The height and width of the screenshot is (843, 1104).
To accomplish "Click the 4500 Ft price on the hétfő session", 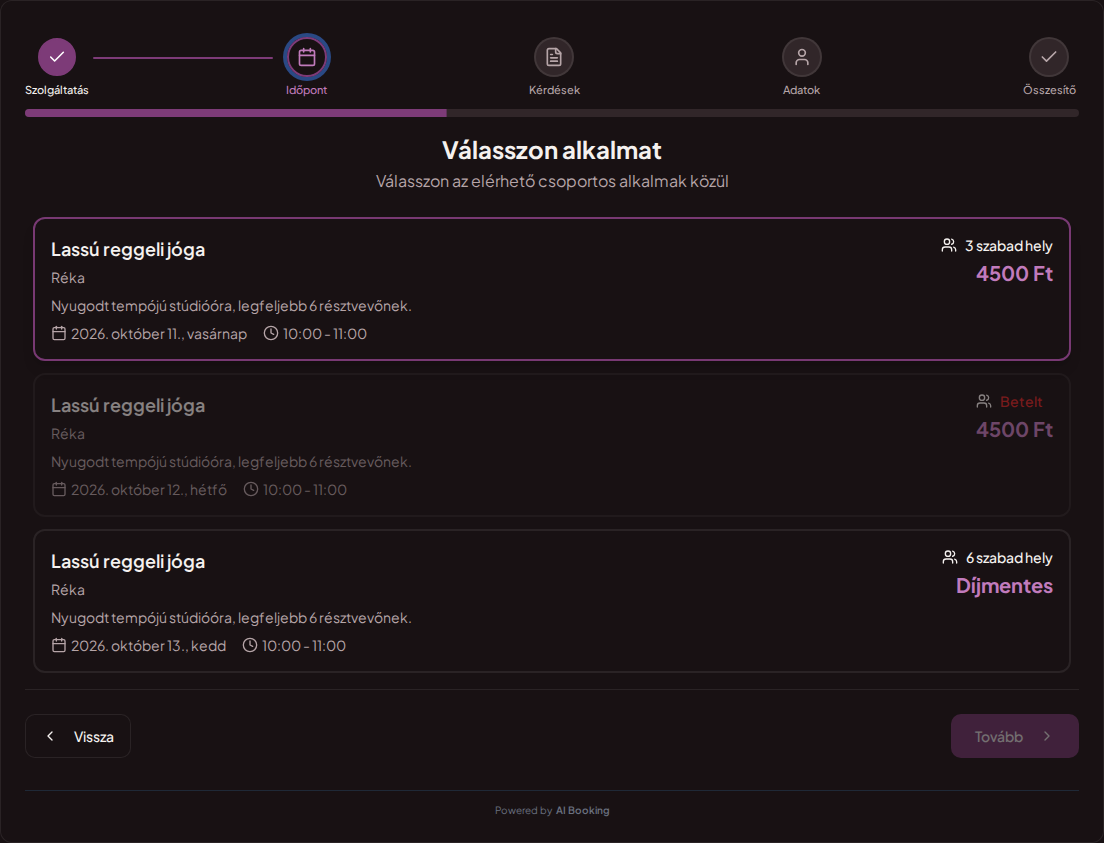I will coord(1014,430).
